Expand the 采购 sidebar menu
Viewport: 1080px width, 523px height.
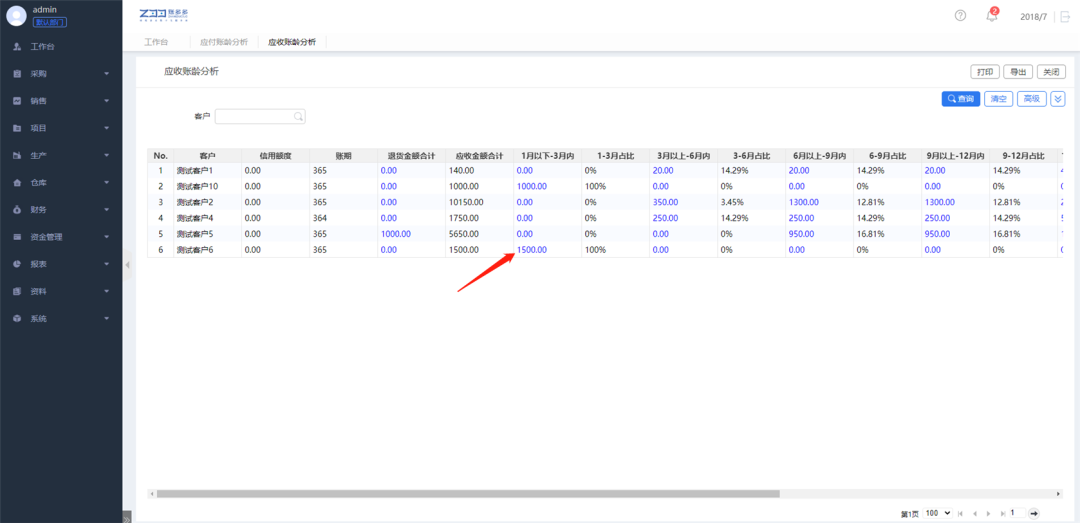[60, 74]
